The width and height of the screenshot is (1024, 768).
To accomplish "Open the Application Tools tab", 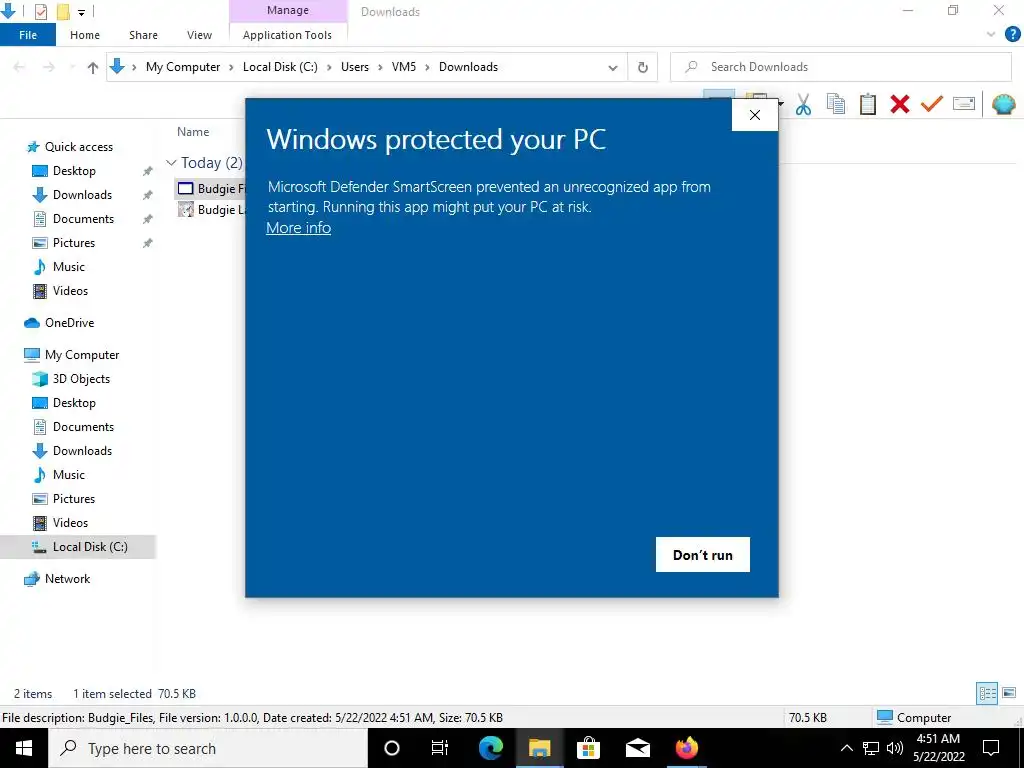I will coord(287,35).
